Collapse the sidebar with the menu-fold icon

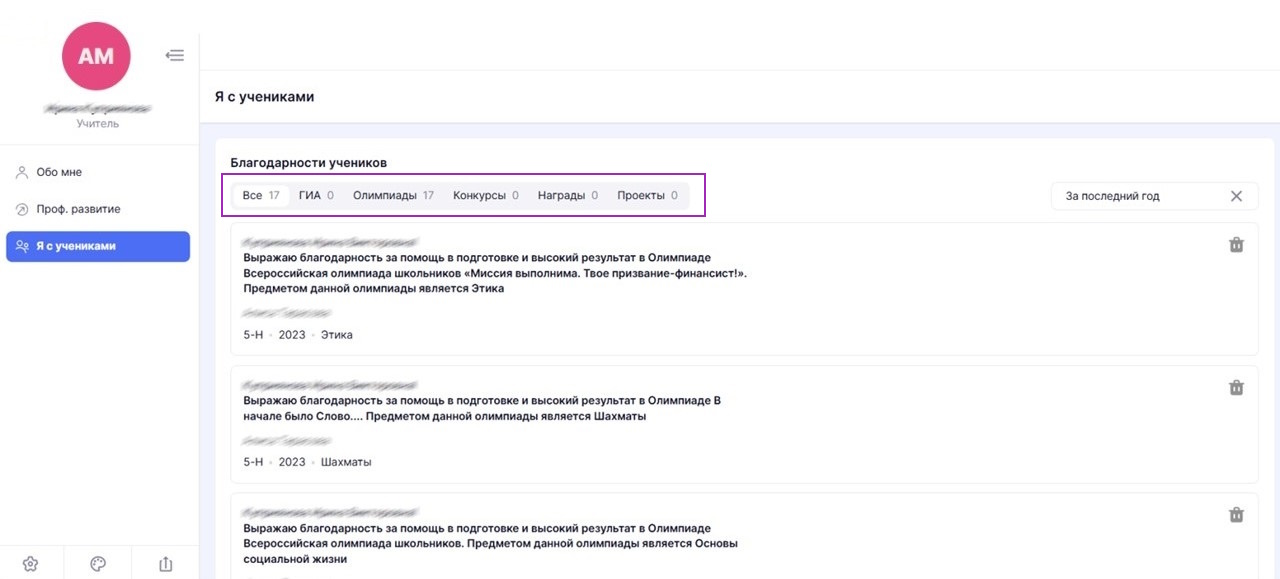[x=175, y=56]
